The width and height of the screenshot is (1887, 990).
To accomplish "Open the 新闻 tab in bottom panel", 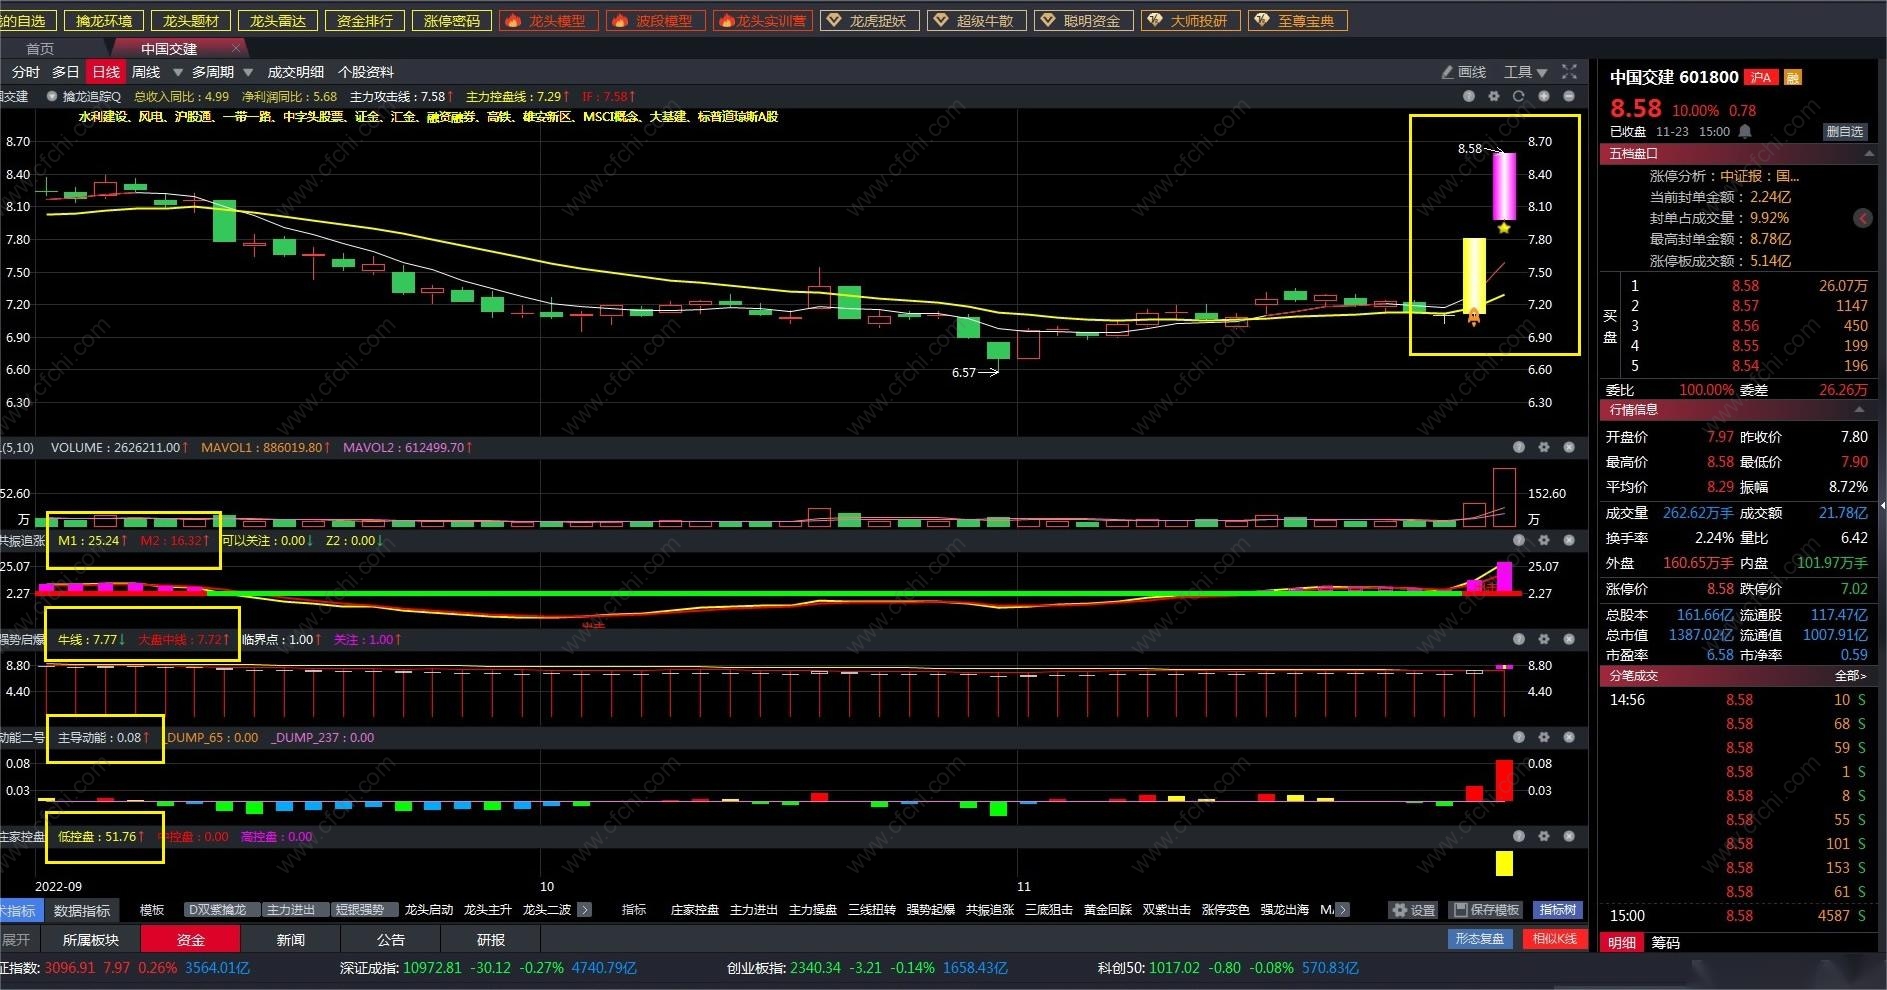I will pos(290,940).
